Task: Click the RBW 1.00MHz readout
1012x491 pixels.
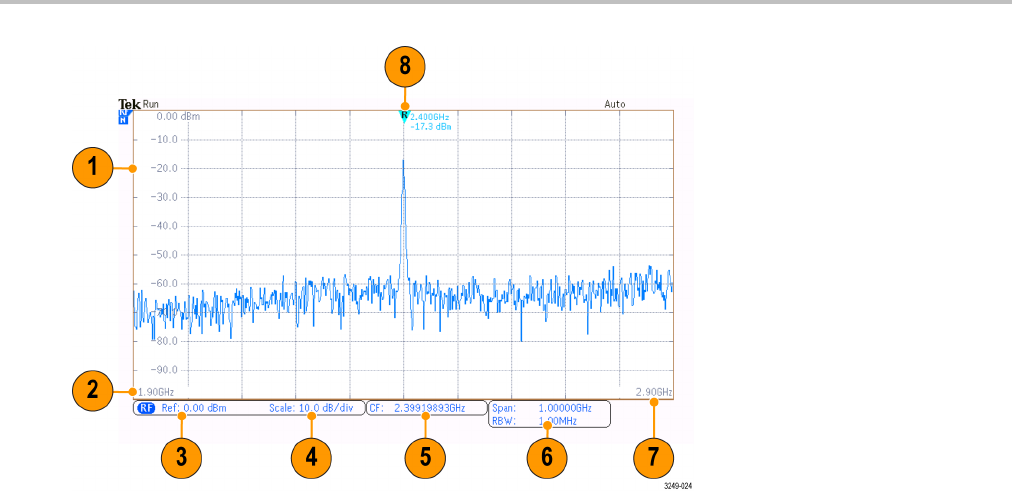Action: tap(535, 421)
